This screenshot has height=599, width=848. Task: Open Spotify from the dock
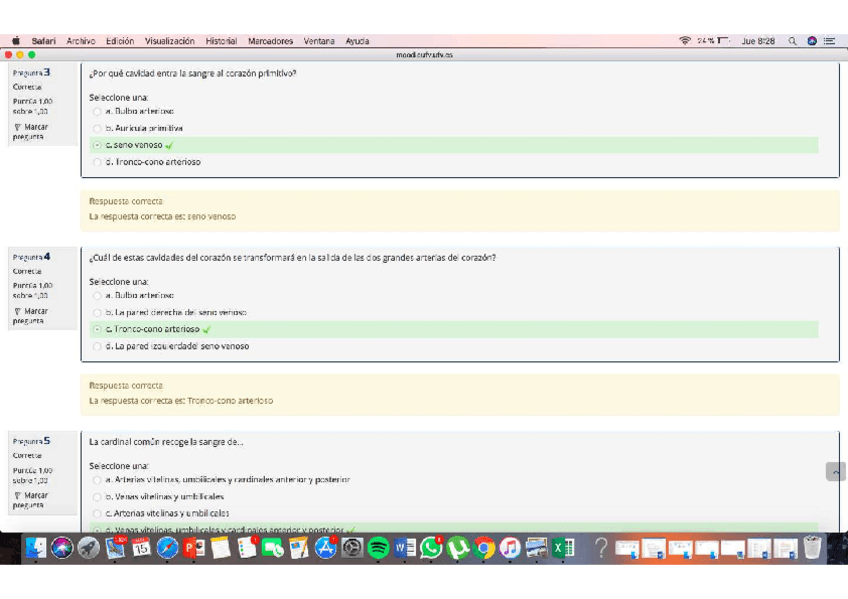pos(378,548)
